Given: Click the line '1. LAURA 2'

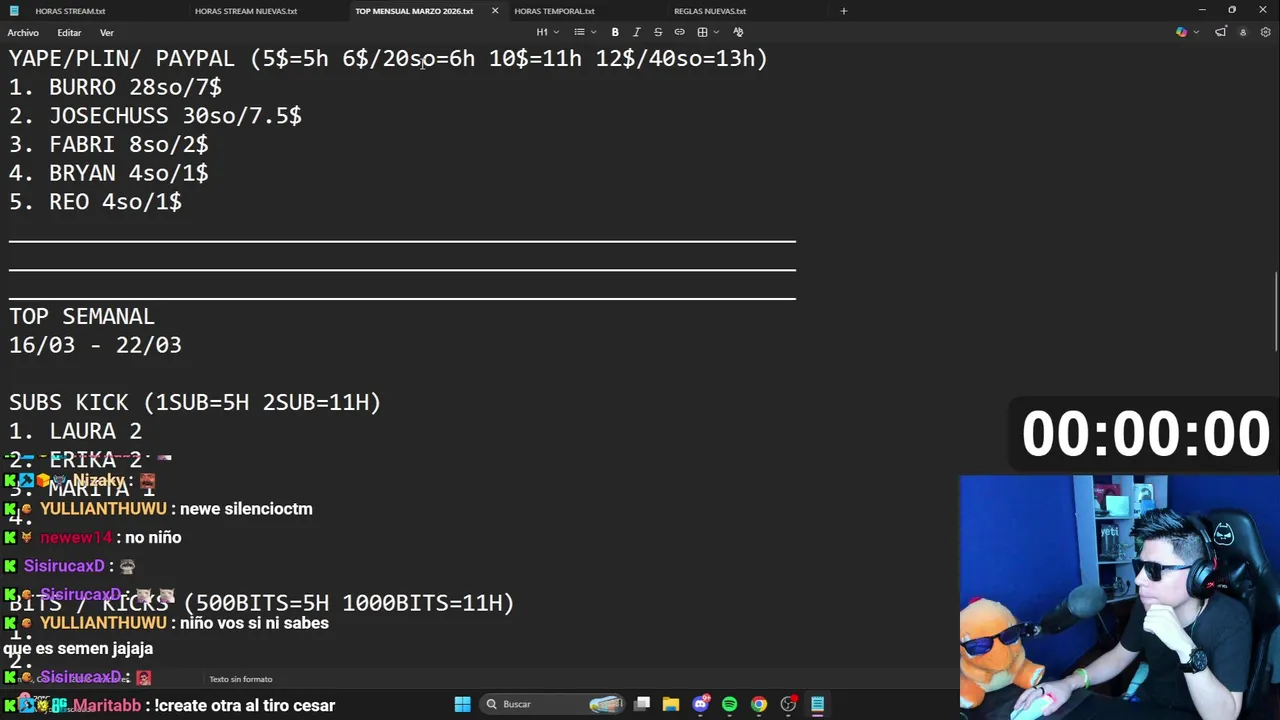Looking at the screenshot, I should [76, 431].
